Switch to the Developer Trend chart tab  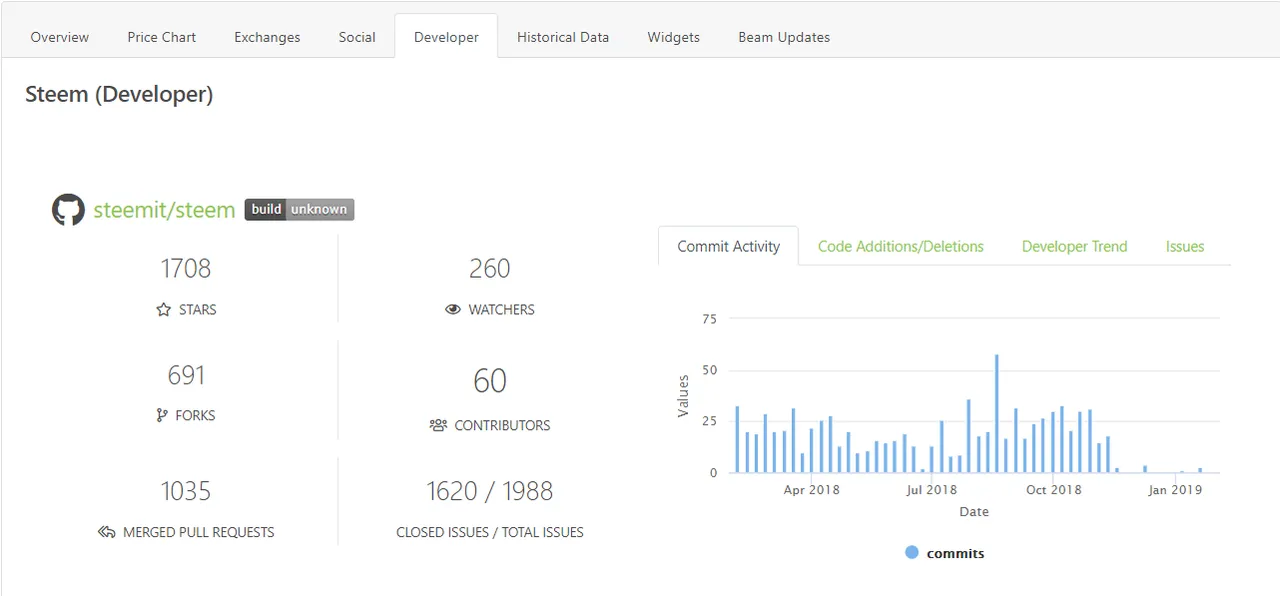tap(1075, 246)
